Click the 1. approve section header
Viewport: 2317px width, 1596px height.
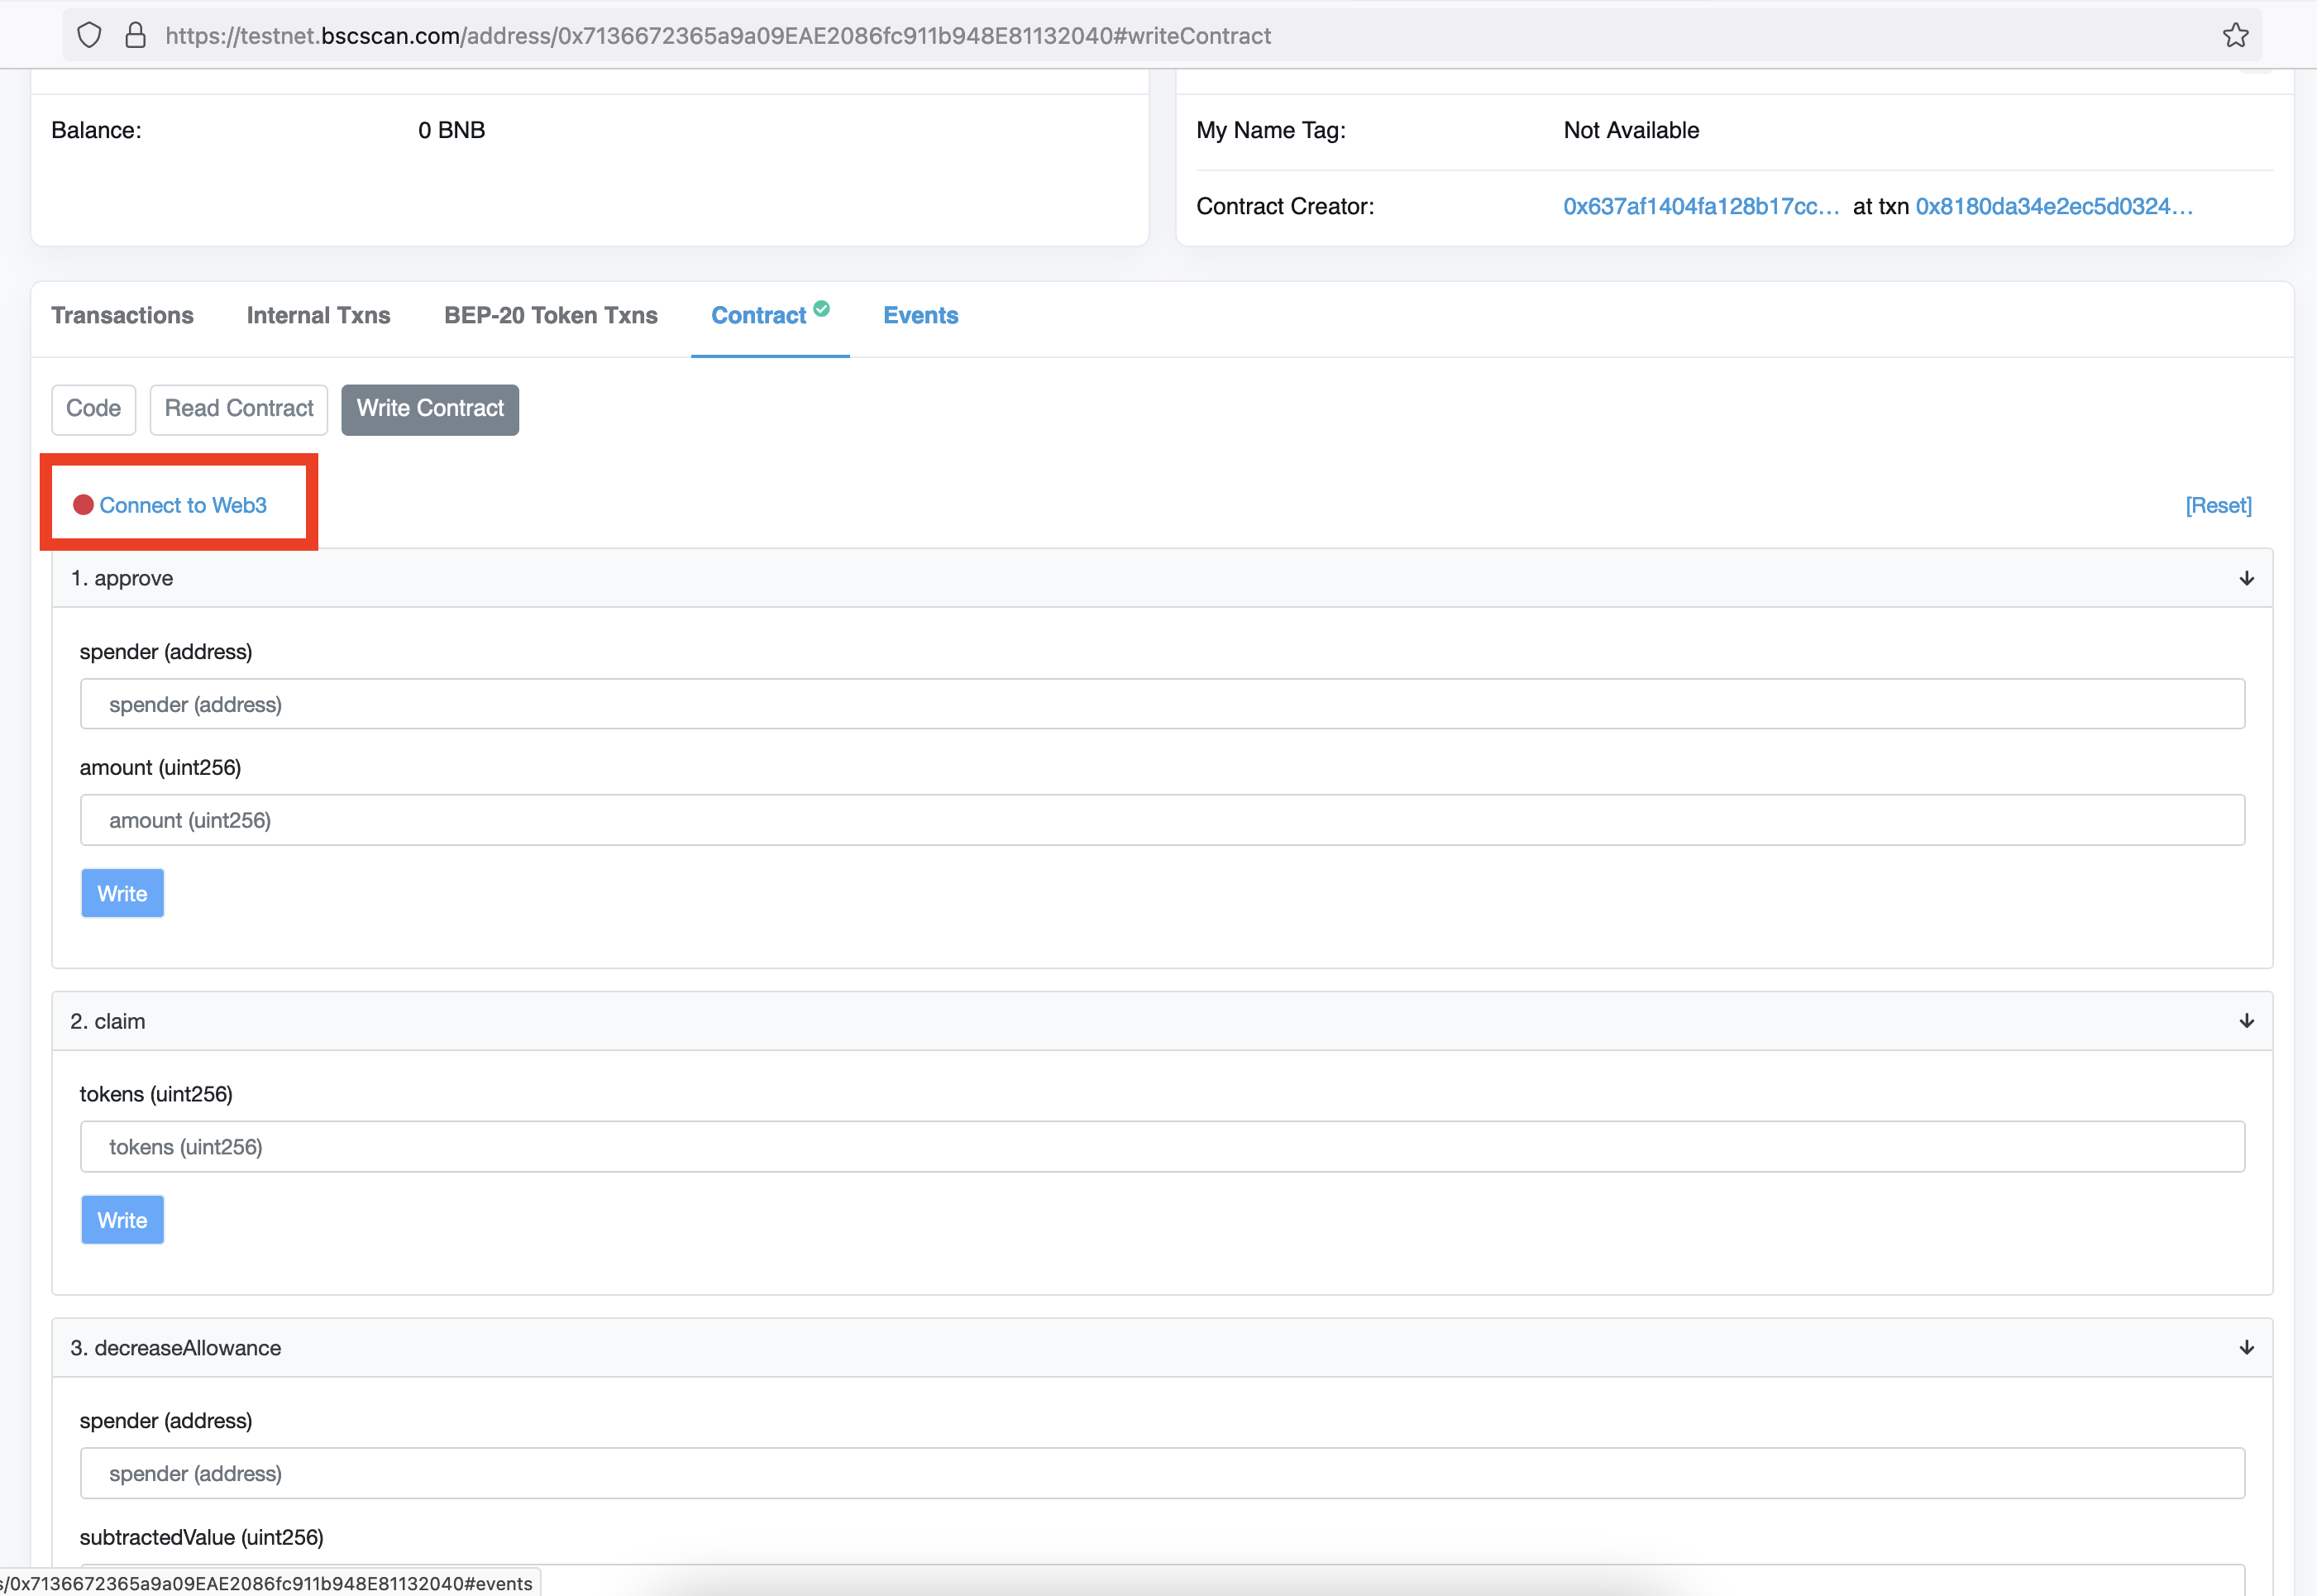click(x=1162, y=578)
